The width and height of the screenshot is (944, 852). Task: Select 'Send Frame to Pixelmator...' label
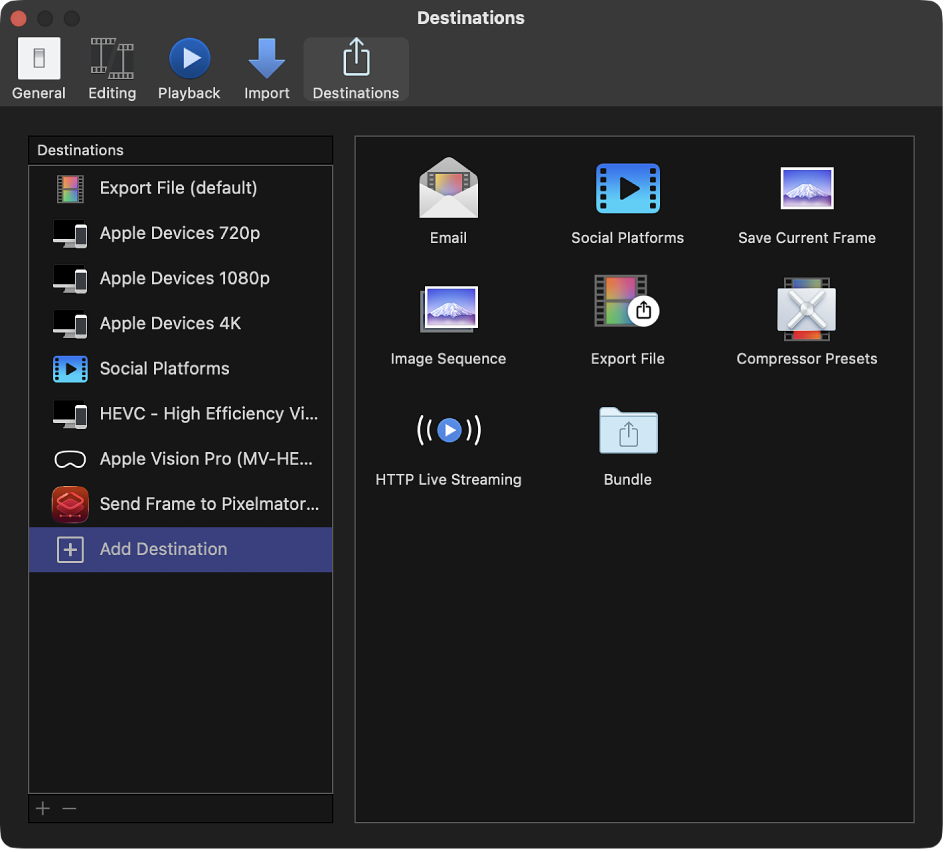(x=210, y=504)
